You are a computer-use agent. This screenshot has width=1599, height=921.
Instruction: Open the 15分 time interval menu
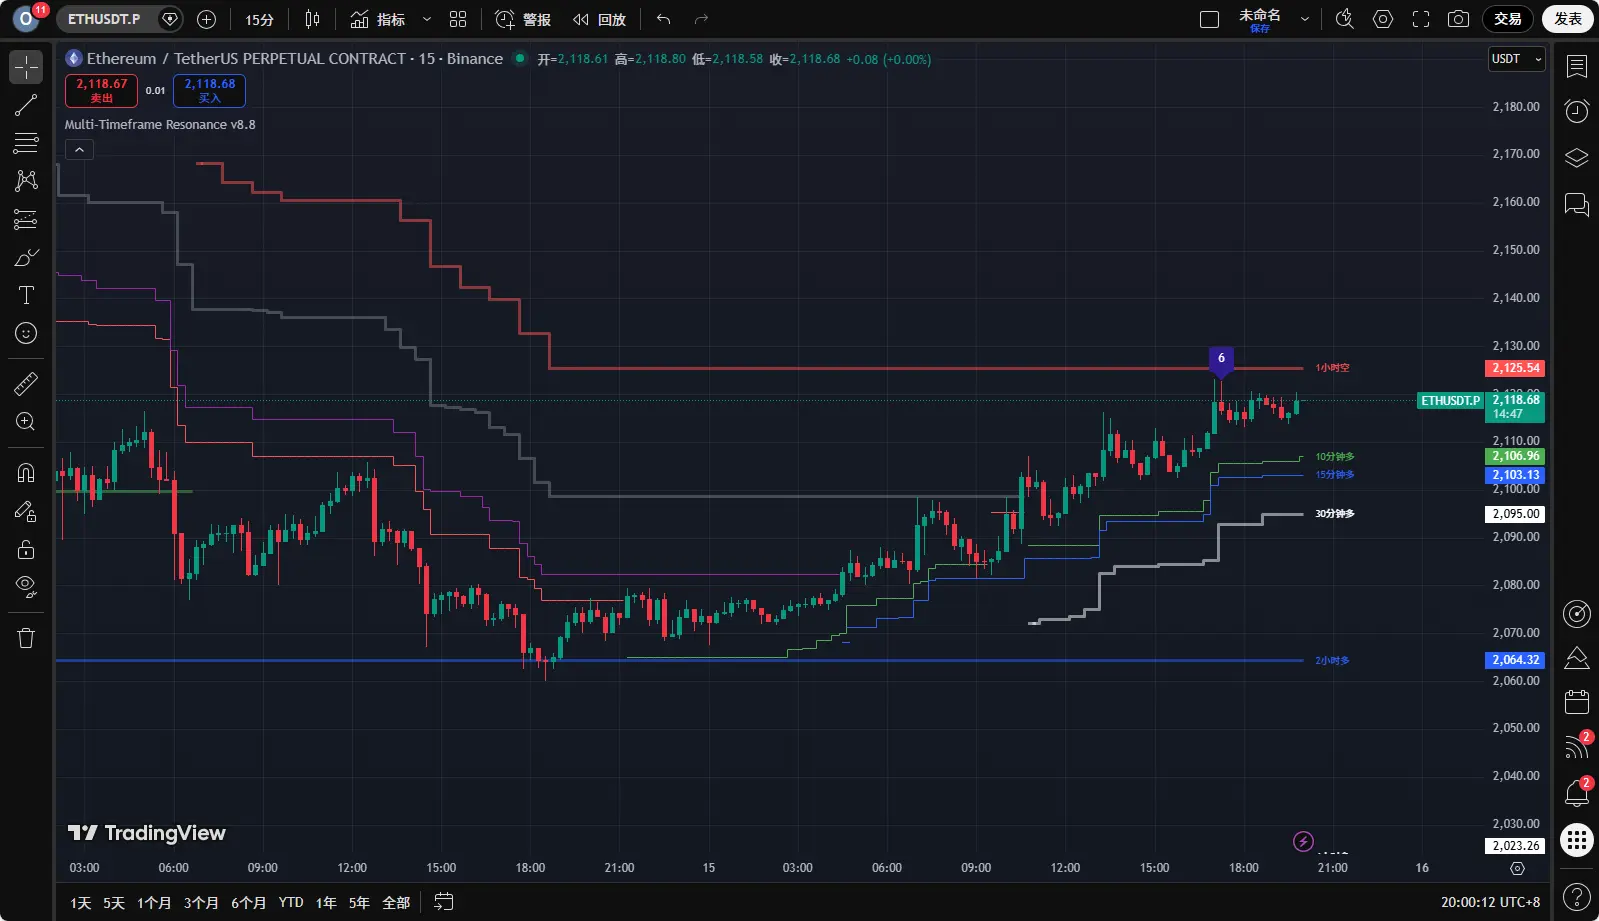click(x=260, y=19)
